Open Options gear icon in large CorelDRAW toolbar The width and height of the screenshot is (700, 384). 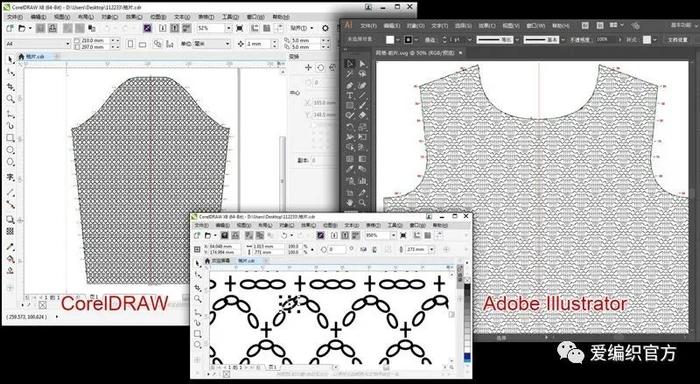pos(325,28)
